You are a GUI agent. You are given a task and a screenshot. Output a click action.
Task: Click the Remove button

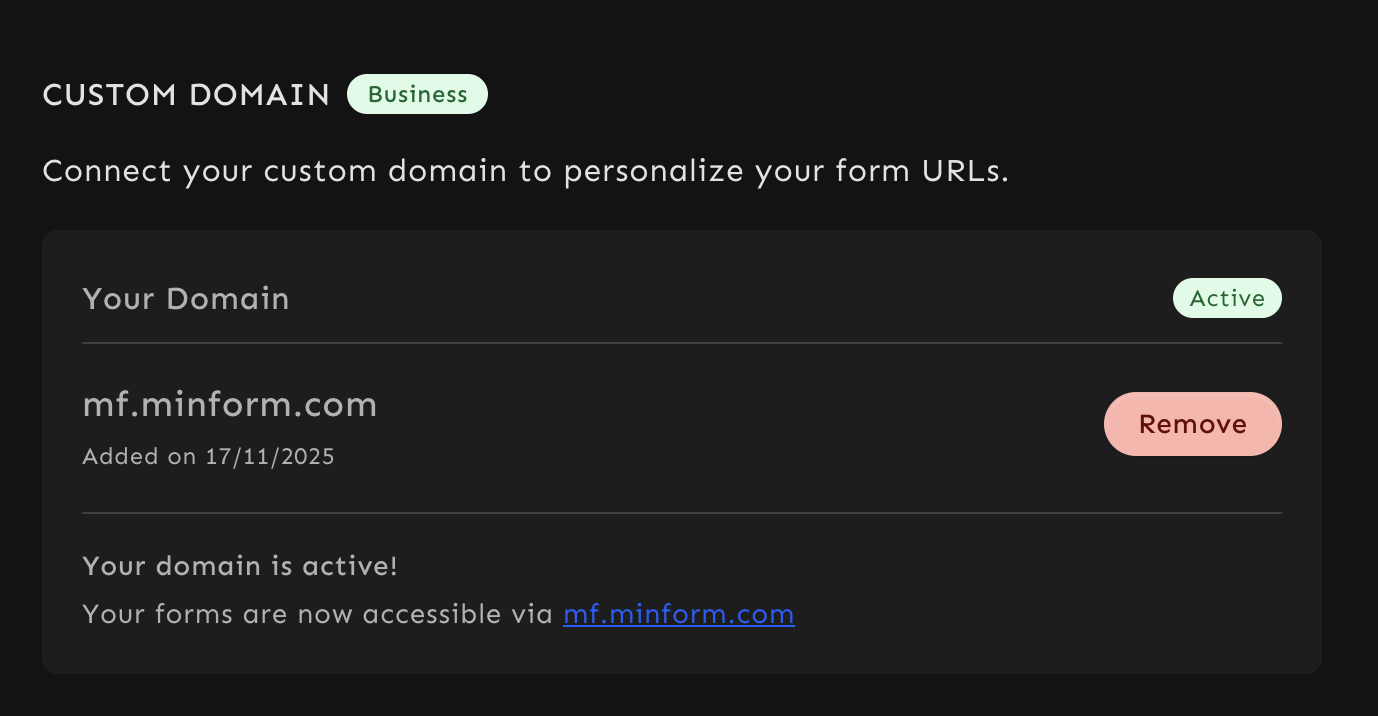(x=1192, y=424)
